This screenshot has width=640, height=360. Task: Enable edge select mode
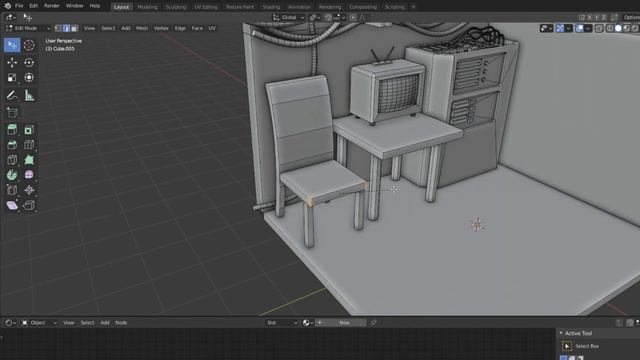pos(66,28)
